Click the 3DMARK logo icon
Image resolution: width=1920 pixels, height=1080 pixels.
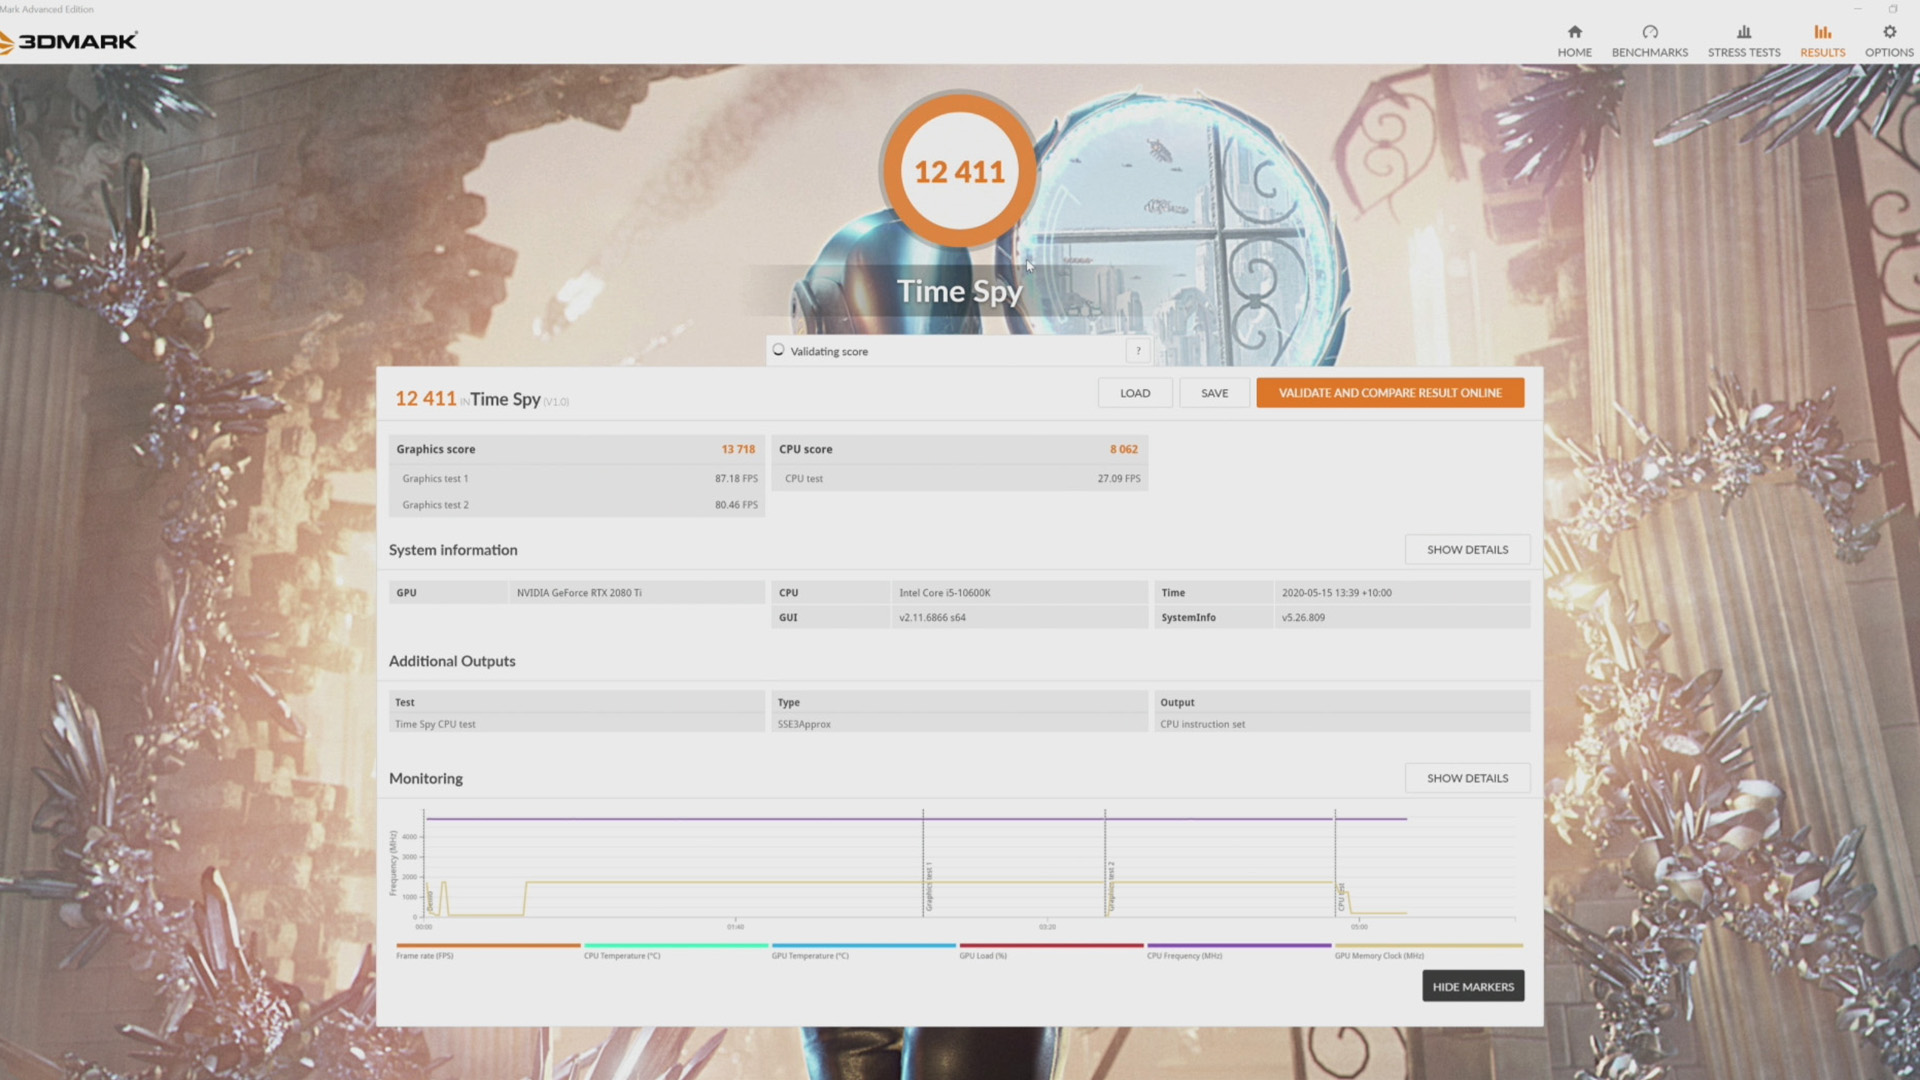(73, 41)
